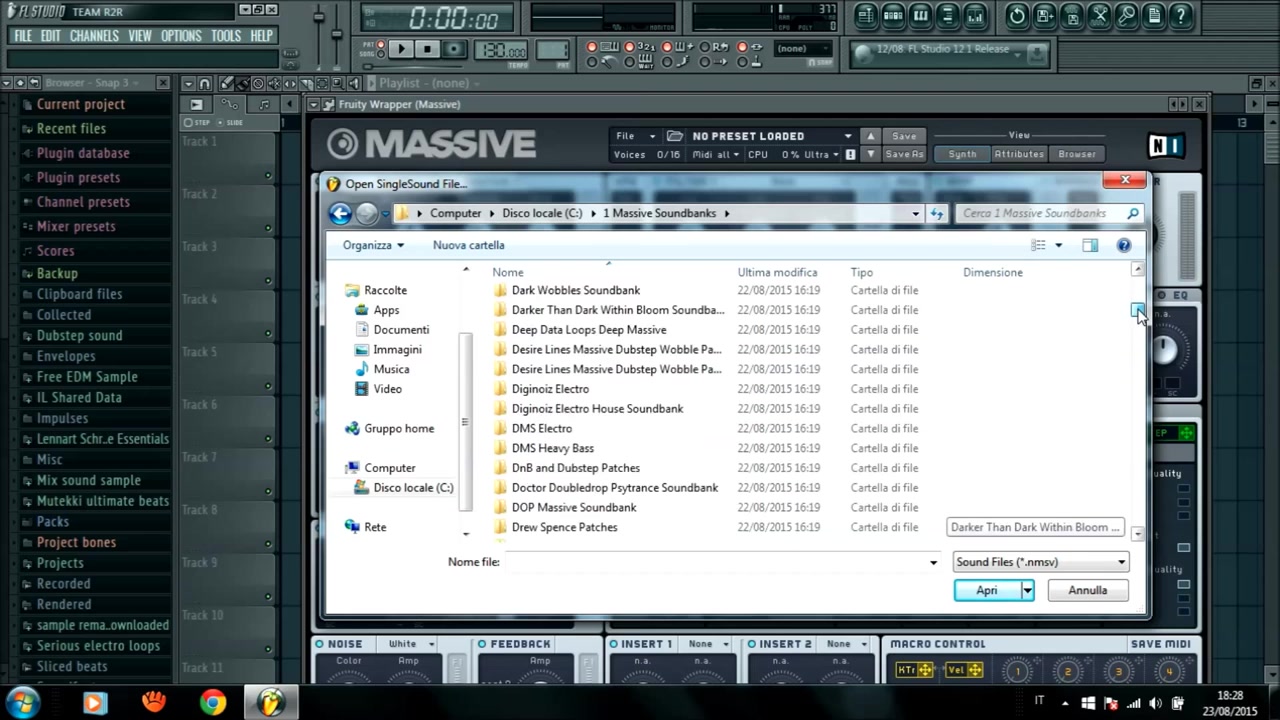Screen dimensions: 1280x720
Task: Open the VIEW menu in FL Studio
Action: (140, 36)
